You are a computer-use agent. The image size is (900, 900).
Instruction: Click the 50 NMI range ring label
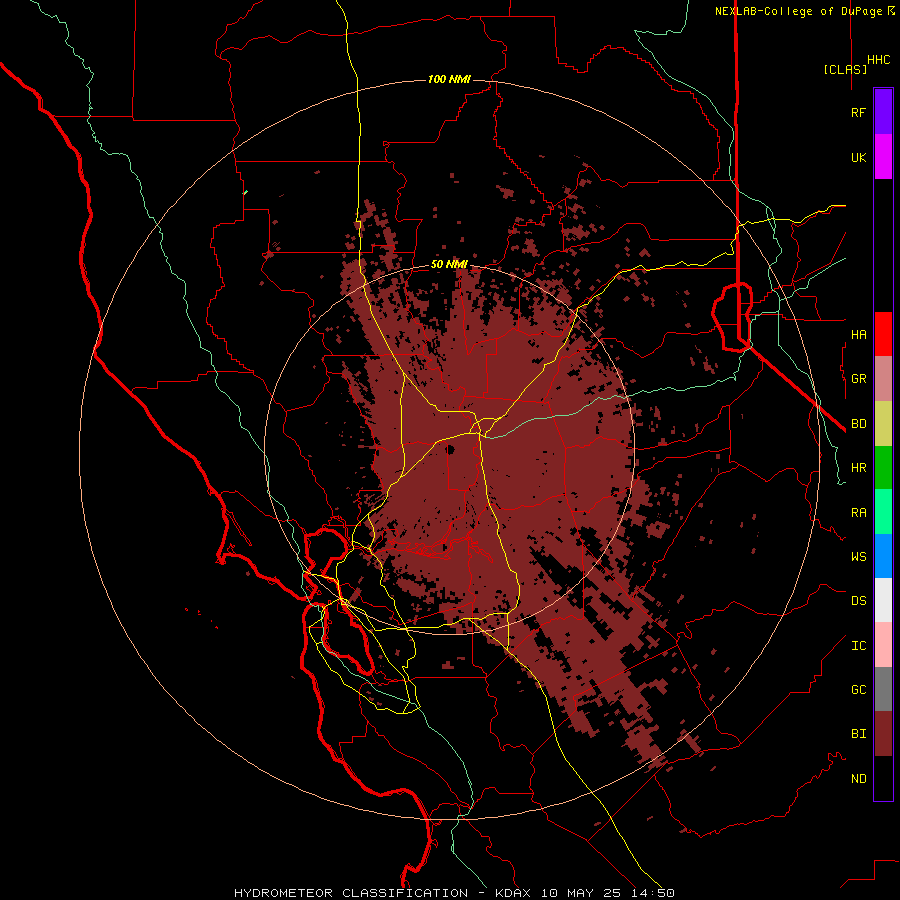click(x=449, y=264)
